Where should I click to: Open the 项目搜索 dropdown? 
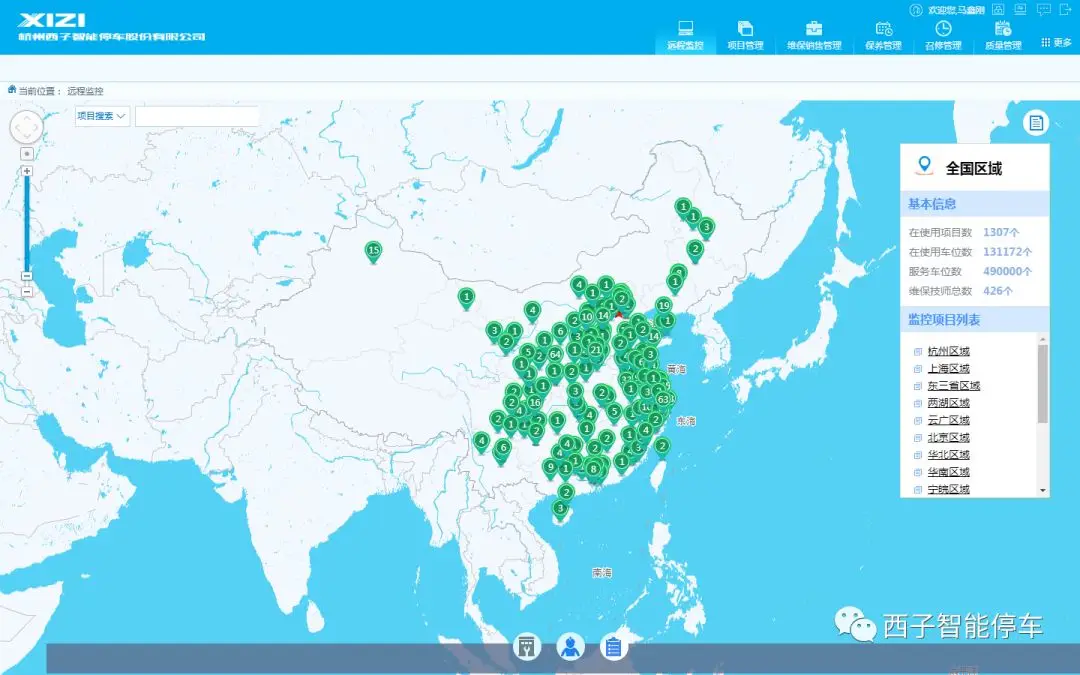(x=103, y=116)
